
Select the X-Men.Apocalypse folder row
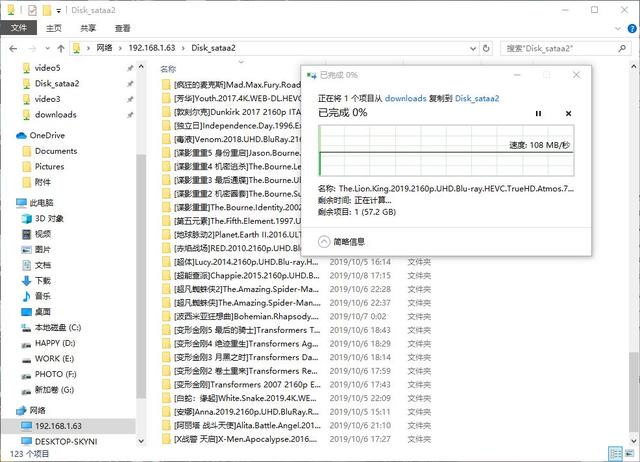296,439
